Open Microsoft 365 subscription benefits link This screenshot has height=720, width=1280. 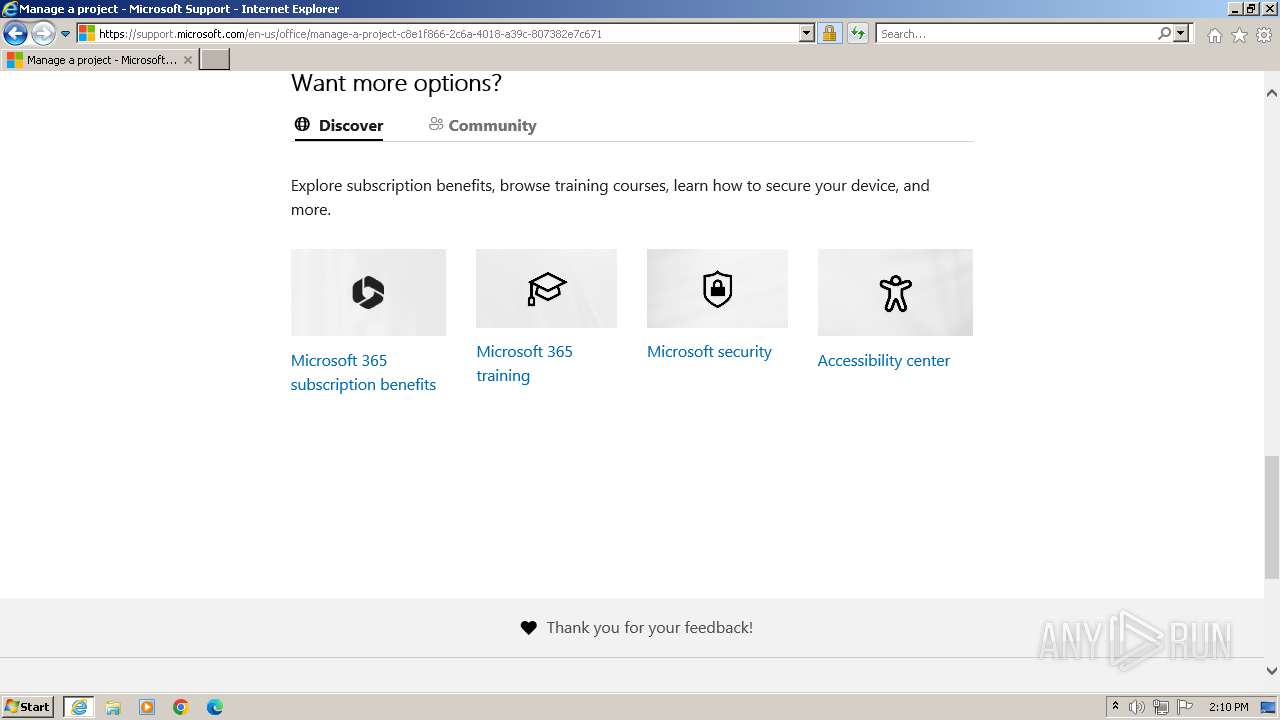363,372
